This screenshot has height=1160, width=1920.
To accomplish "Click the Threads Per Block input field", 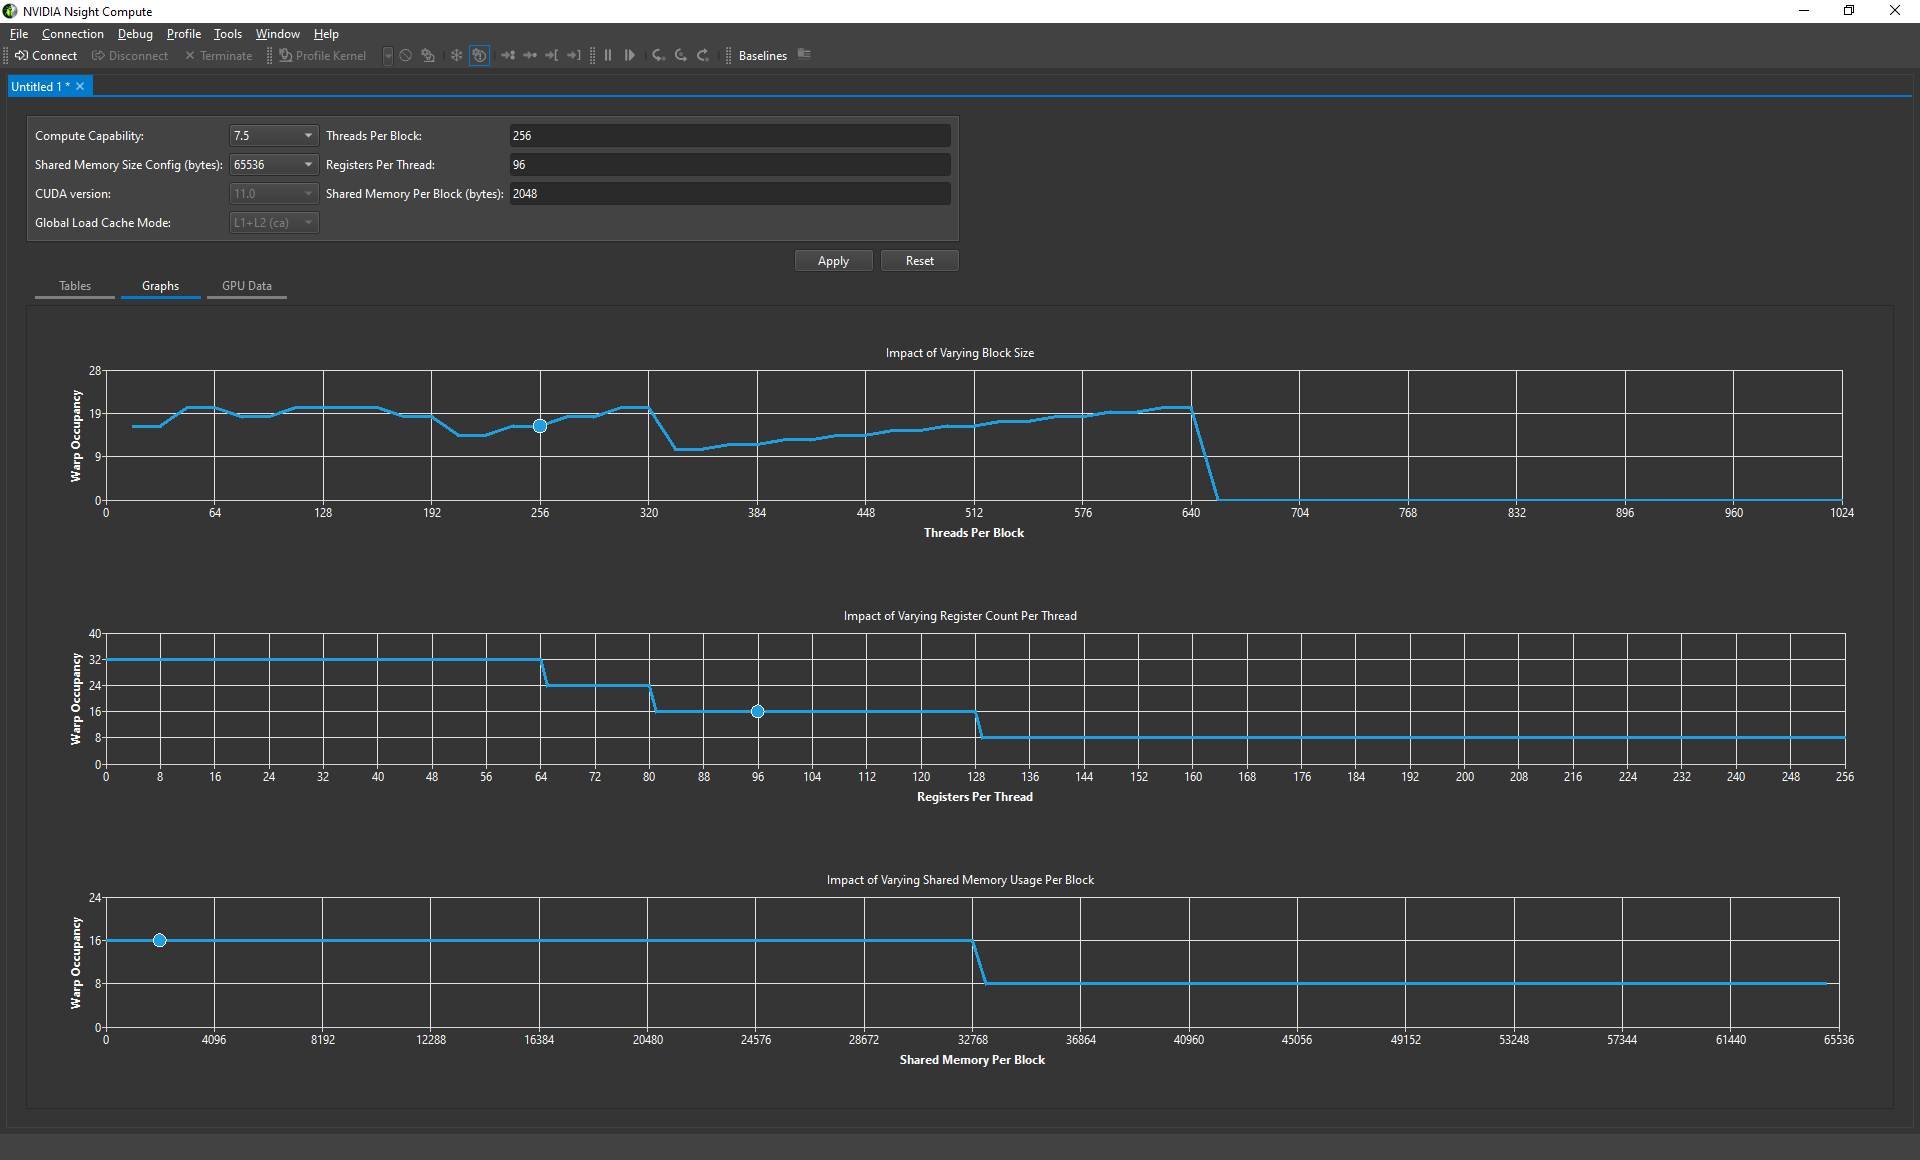I will 730,135.
